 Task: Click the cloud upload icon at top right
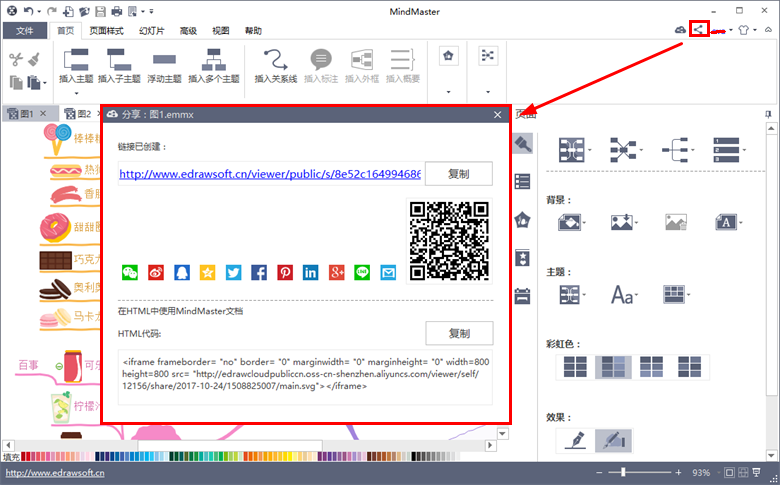[680, 30]
